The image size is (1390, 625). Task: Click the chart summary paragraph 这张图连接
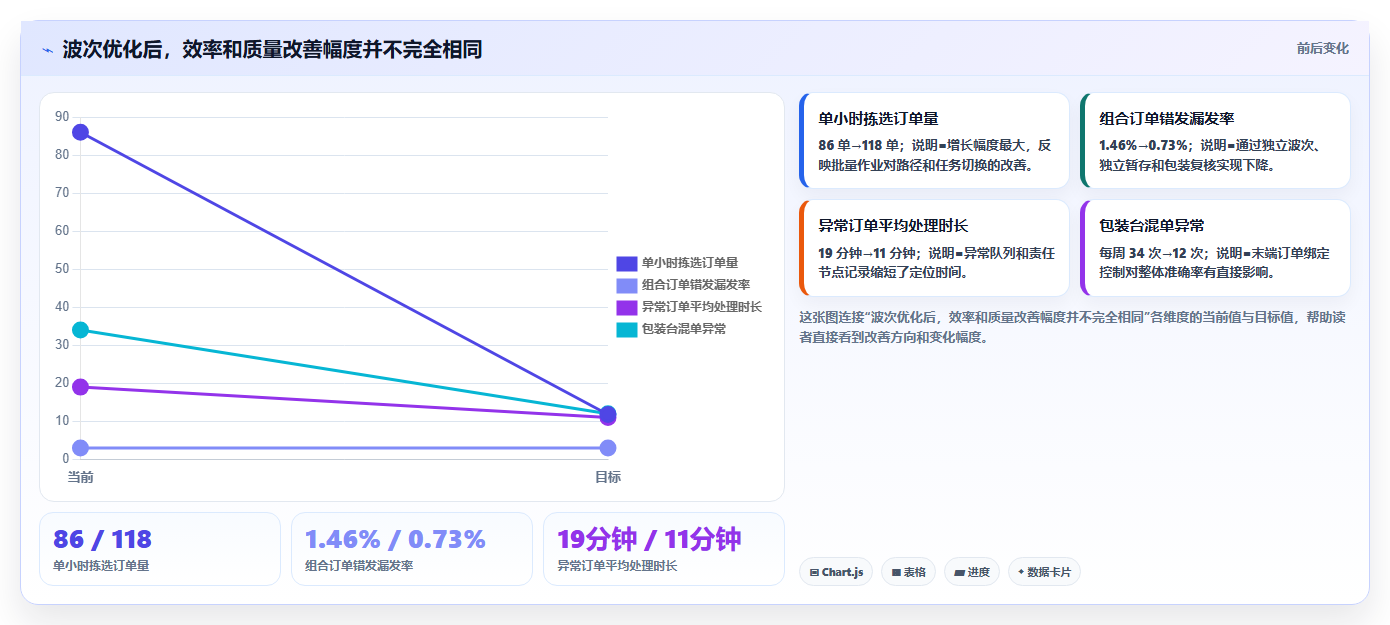(1072, 327)
